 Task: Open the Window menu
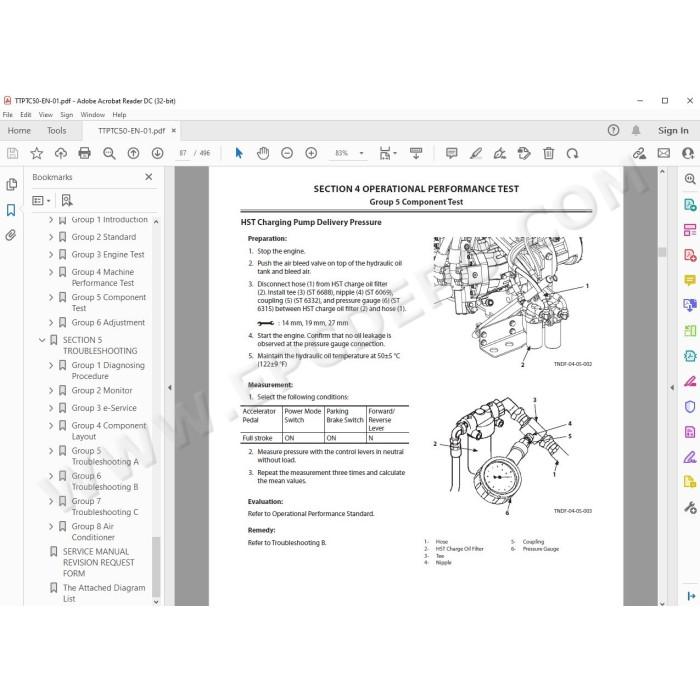92,115
